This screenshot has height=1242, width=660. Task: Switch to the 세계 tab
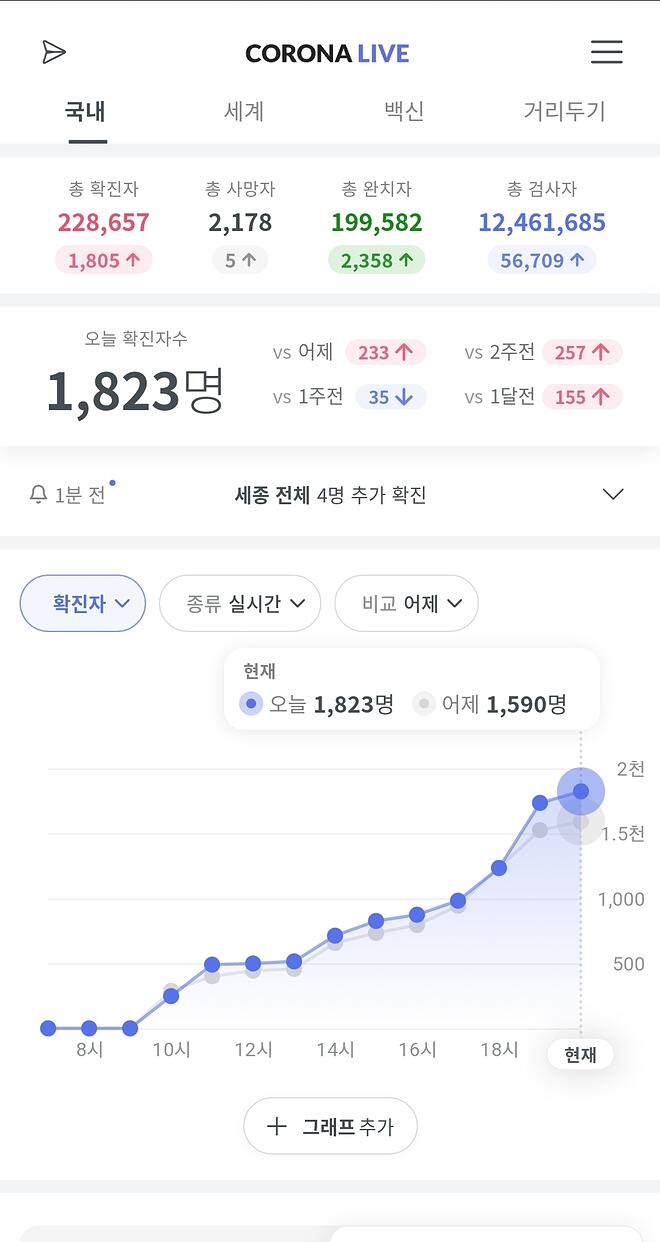(x=244, y=111)
